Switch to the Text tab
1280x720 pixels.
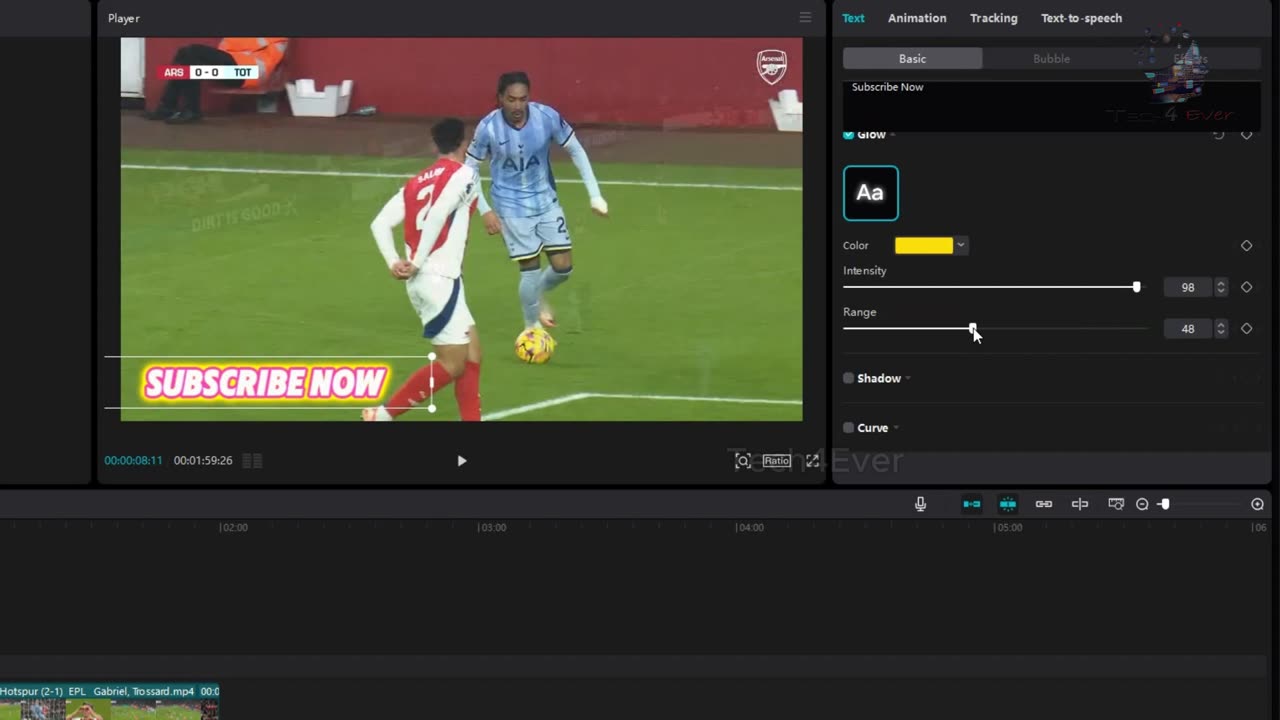click(x=853, y=18)
